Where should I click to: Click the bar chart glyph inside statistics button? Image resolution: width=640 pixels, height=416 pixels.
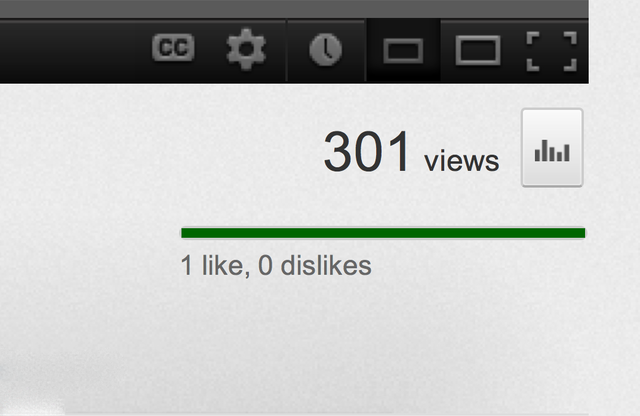[552, 151]
